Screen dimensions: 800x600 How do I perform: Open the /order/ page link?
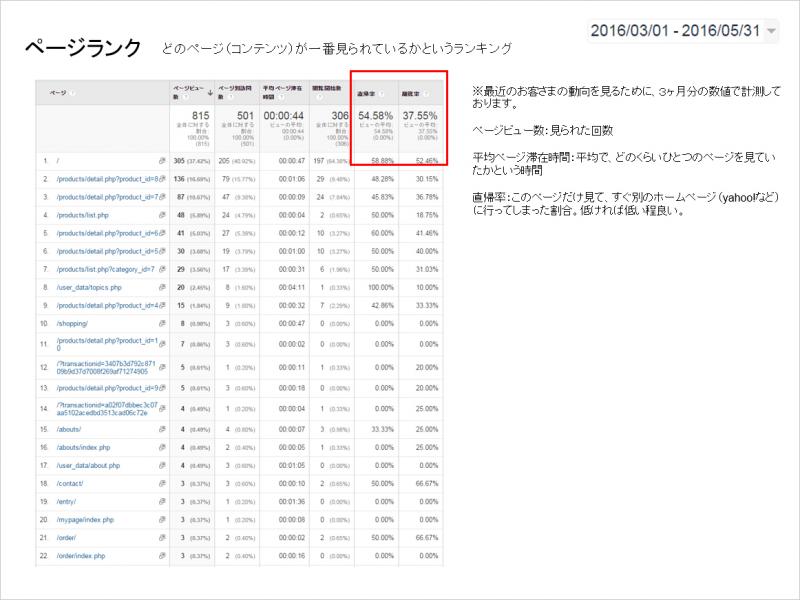pyautogui.click(x=66, y=538)
